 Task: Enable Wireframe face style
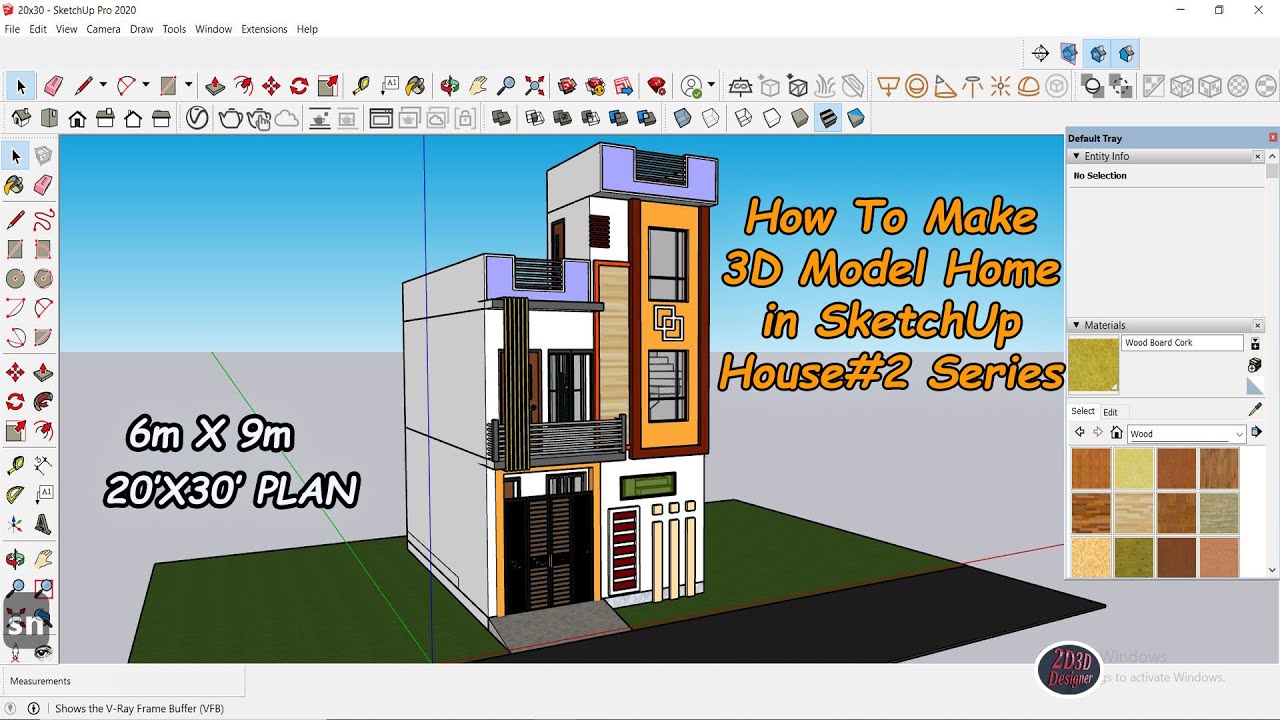coord(743,119)
